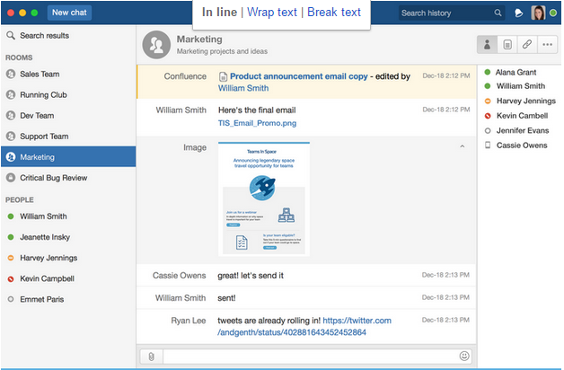564x370 pixels.
Task: Click the New chat button
Action: [69, 13]
